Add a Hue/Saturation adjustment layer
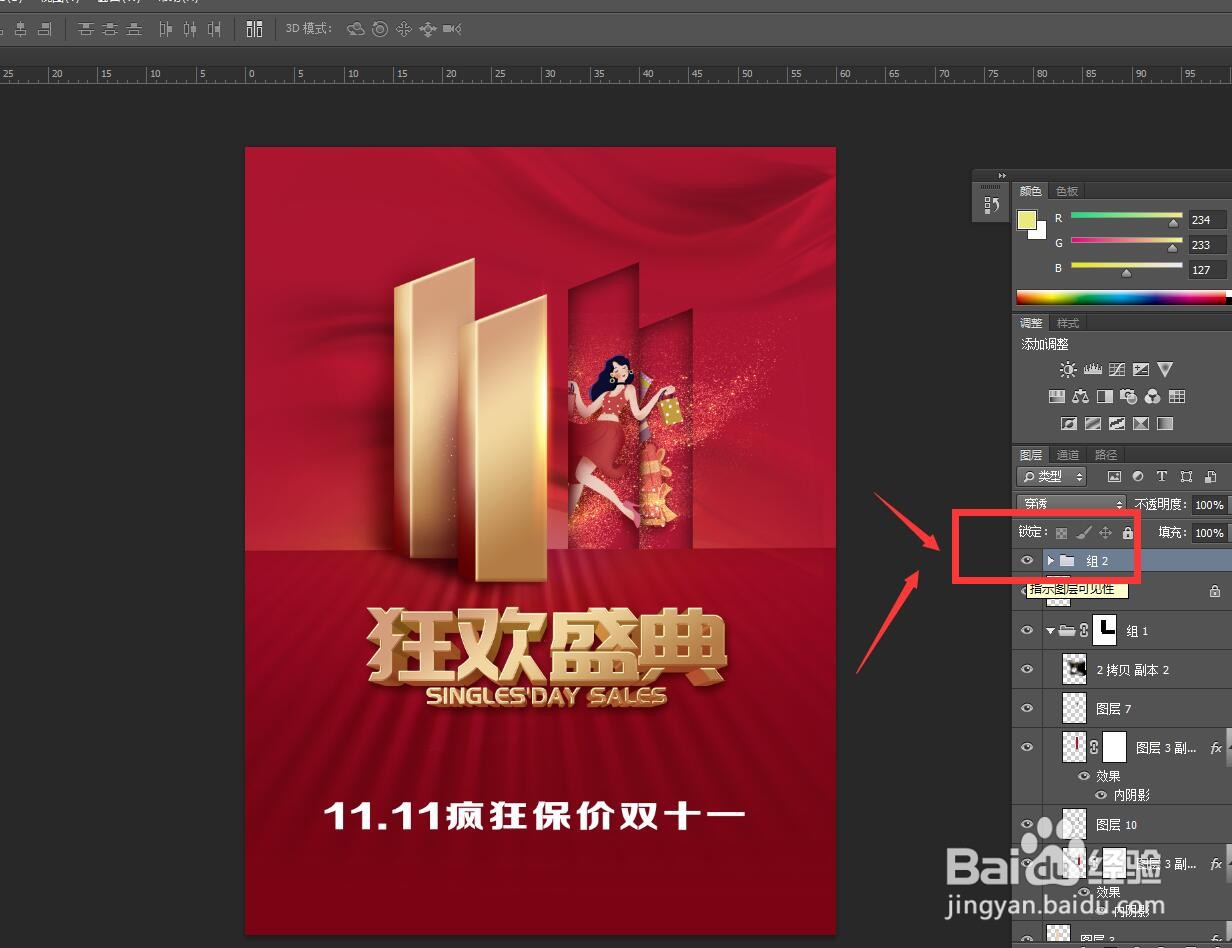 [x=1057, y=396]
